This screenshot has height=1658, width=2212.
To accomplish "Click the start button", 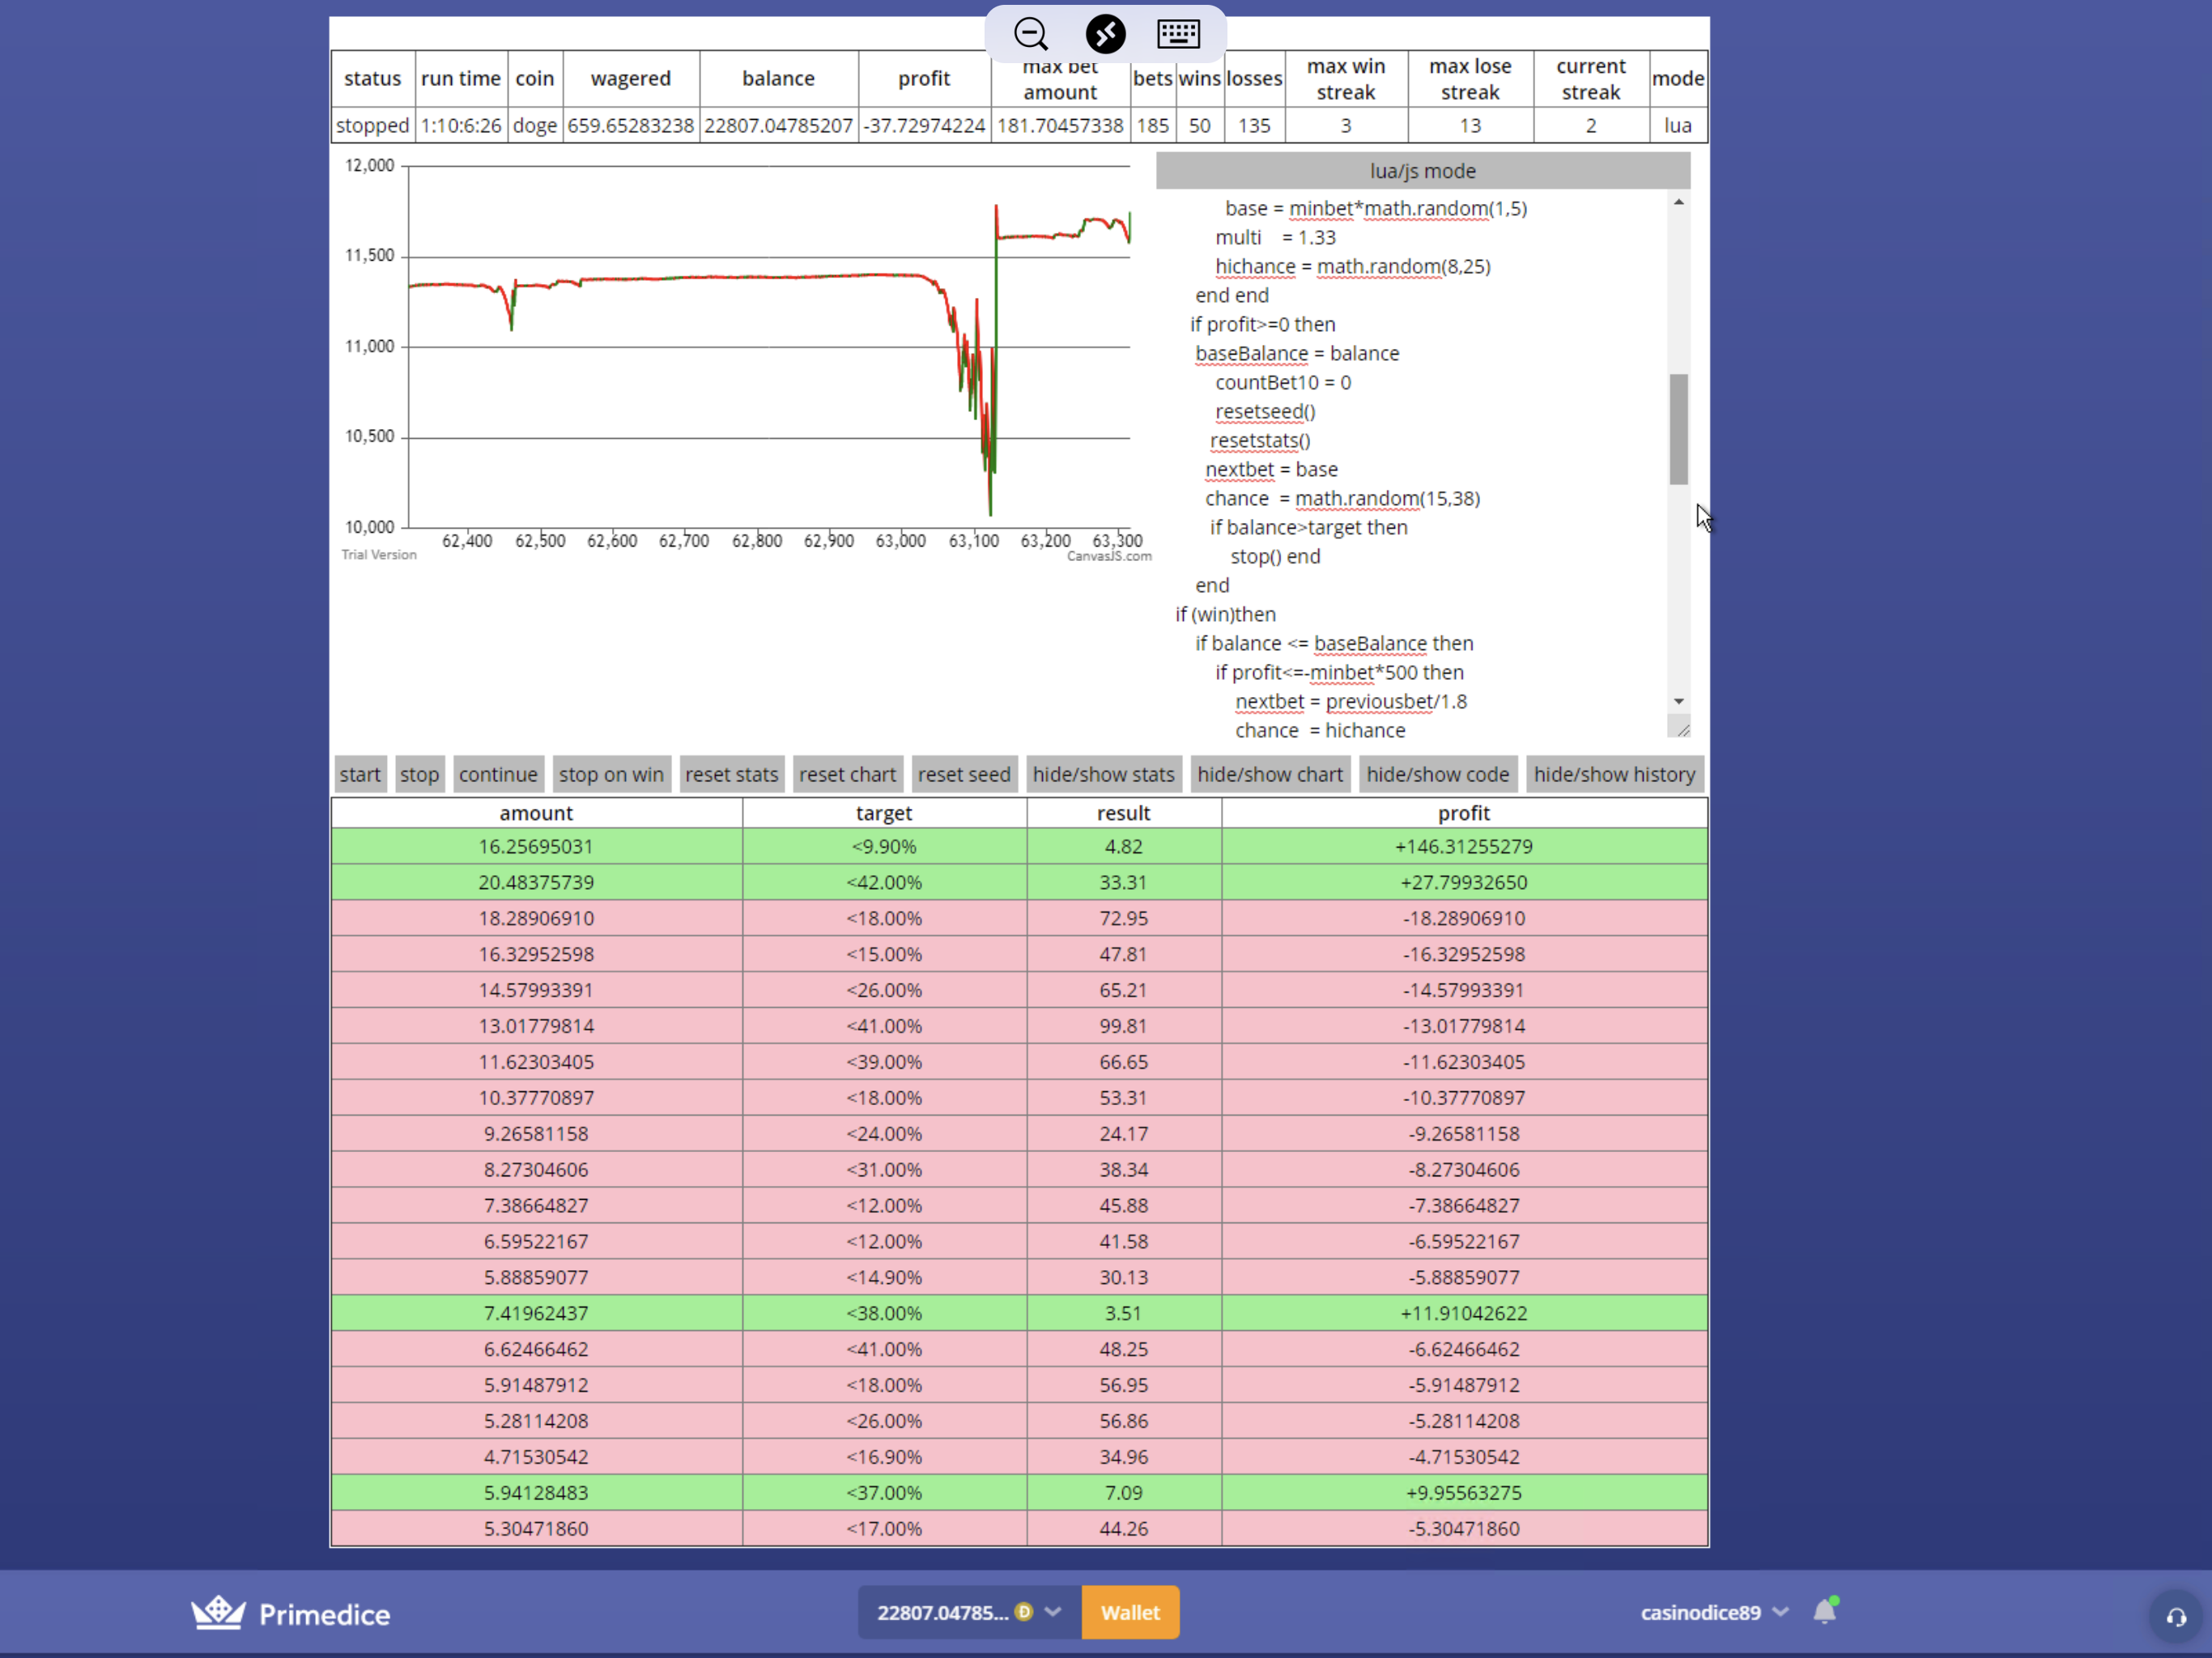I will [360, 774].
